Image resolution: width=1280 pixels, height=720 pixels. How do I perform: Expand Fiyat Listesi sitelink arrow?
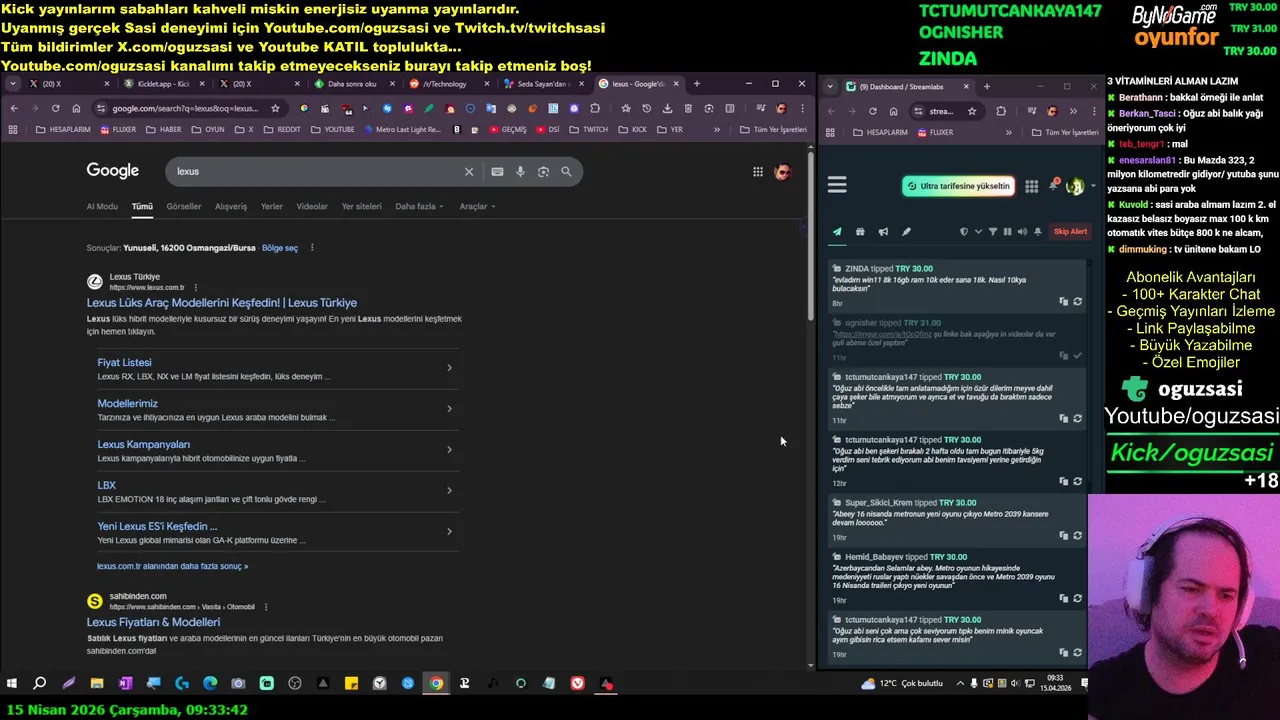pos(449,368)
